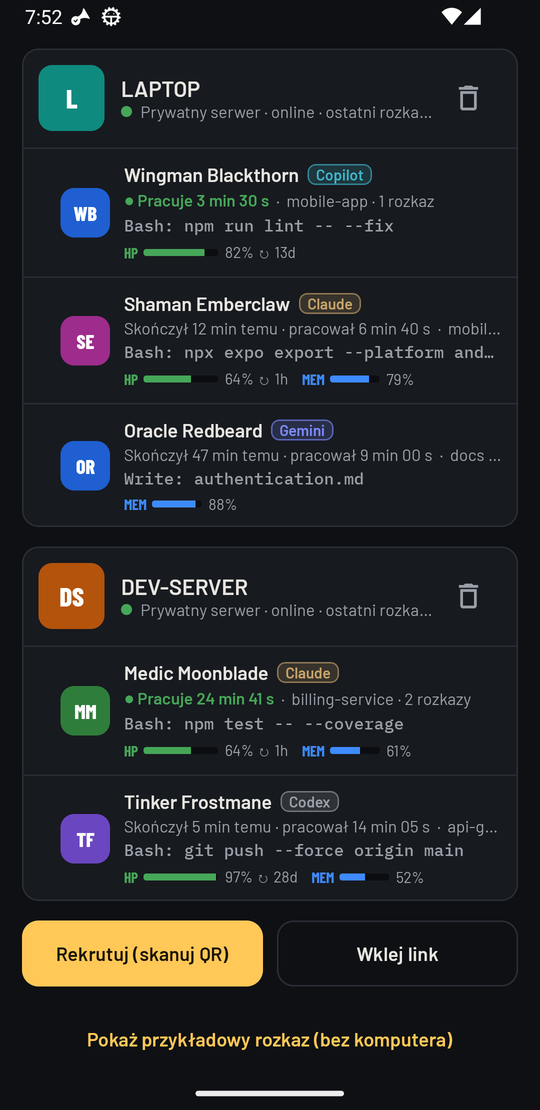
Task: Open the LAPTOP server header title
Action: pyautogui.click(x=161, y=89)
